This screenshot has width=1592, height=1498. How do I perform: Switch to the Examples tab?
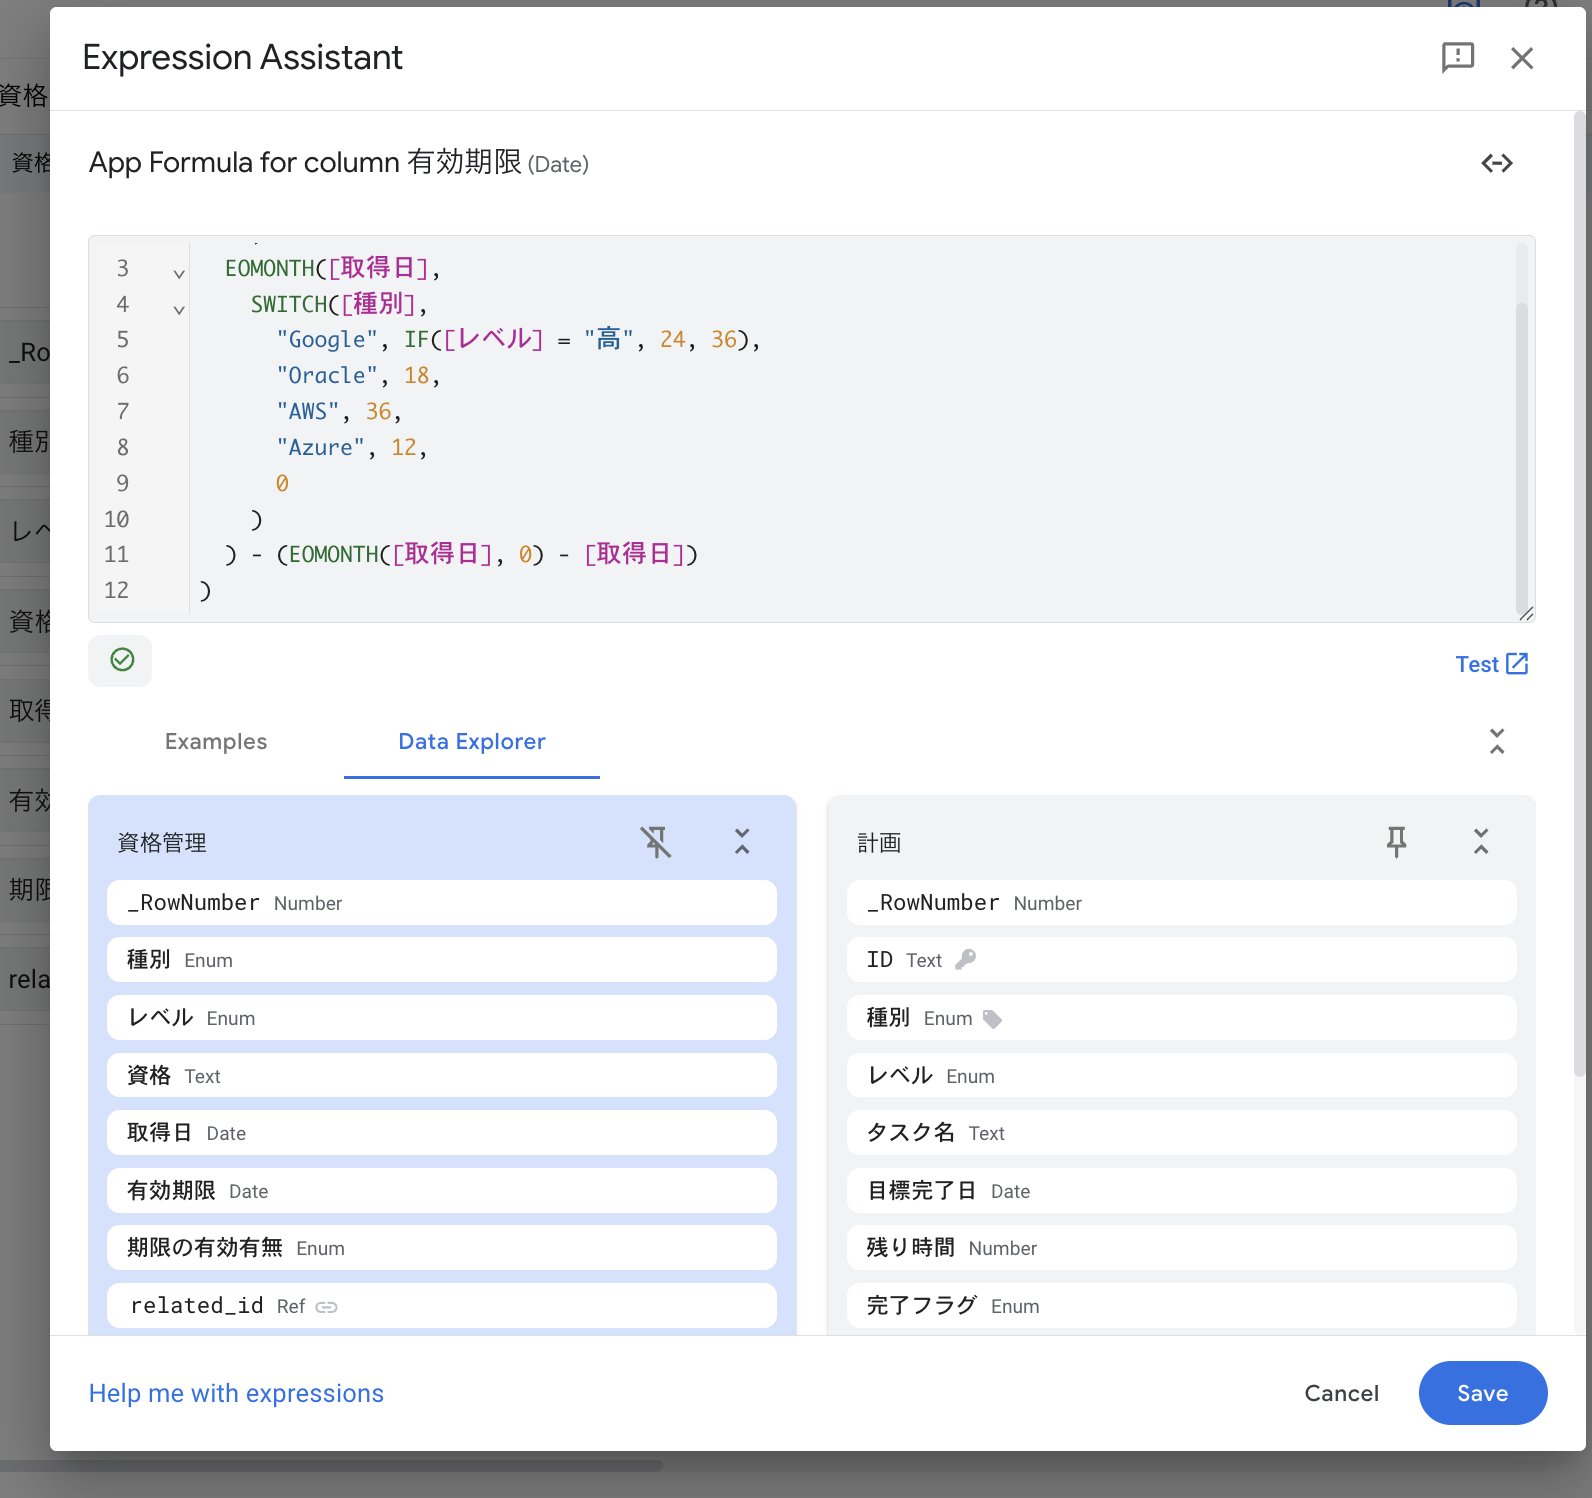tap(216, 741)
